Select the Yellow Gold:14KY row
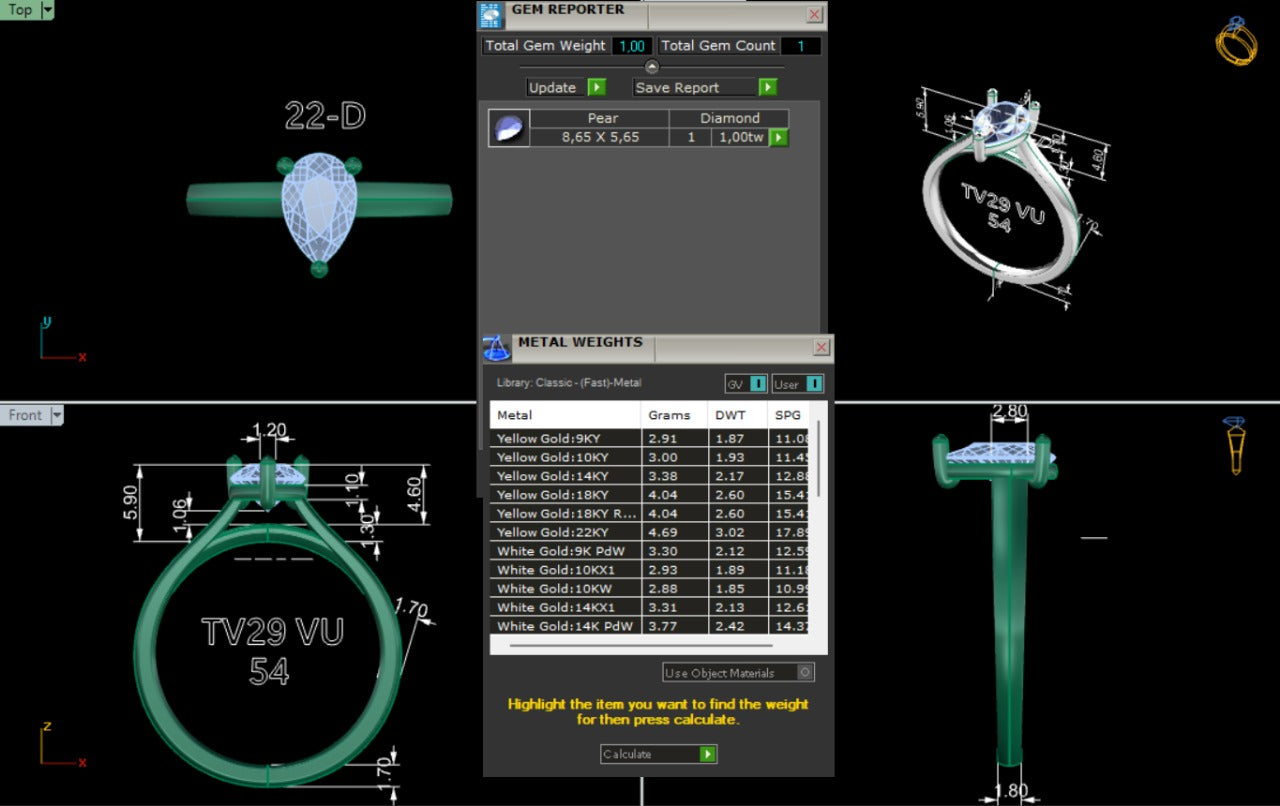Image resolution: width=1280 pixels, height=806 pixels. (649, 476)
